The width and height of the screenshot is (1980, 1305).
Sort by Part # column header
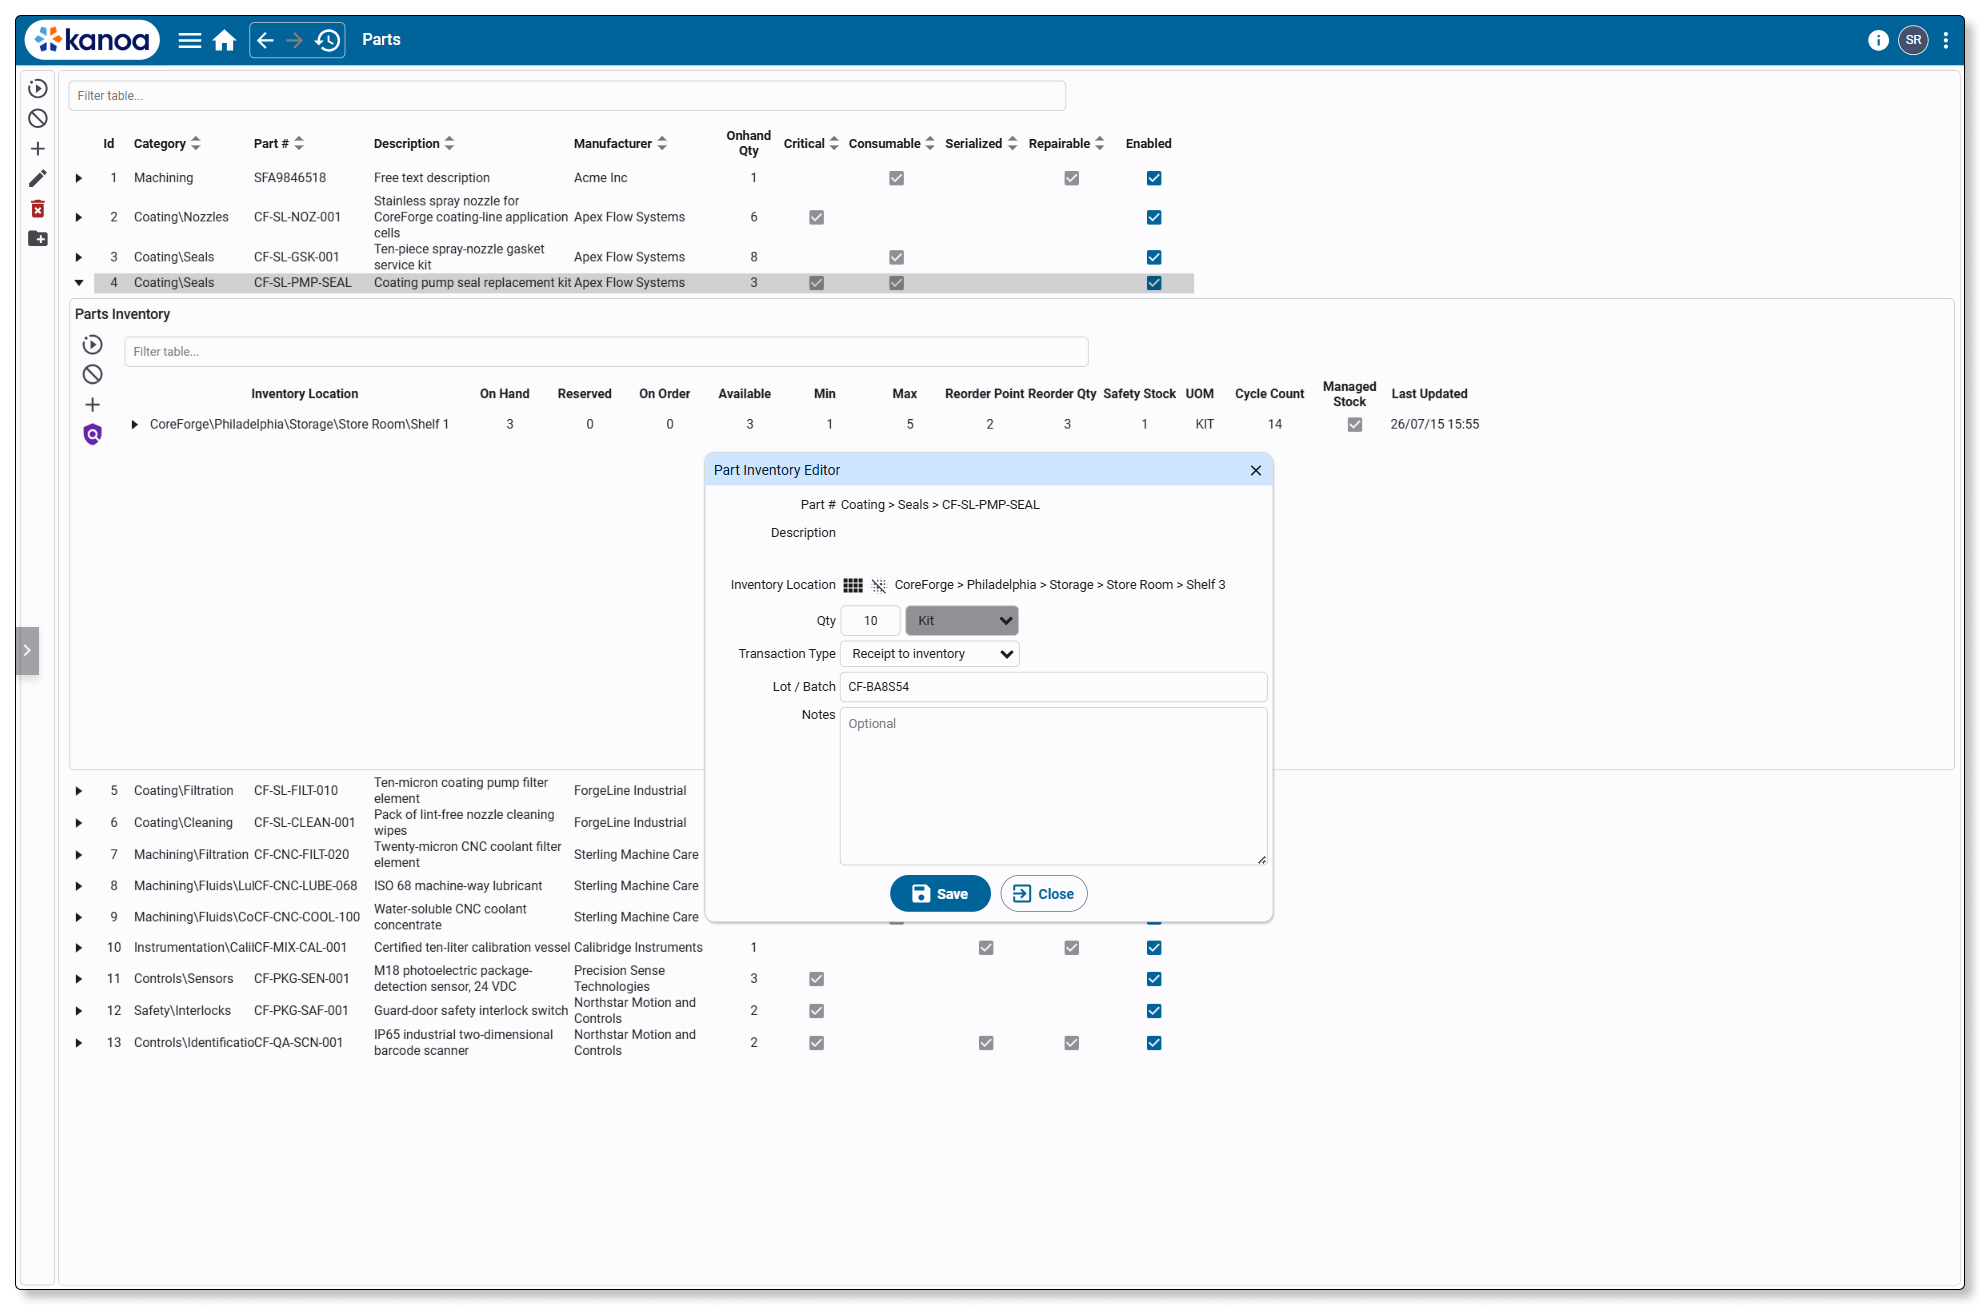tap(279, 143)
